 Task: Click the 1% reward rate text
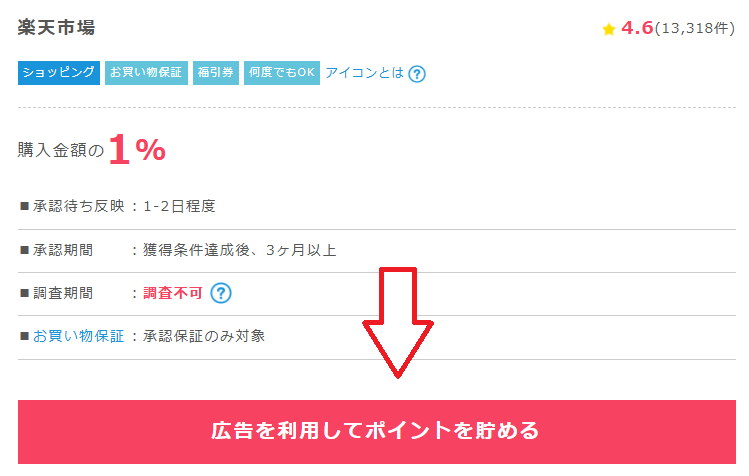point(137,150)
